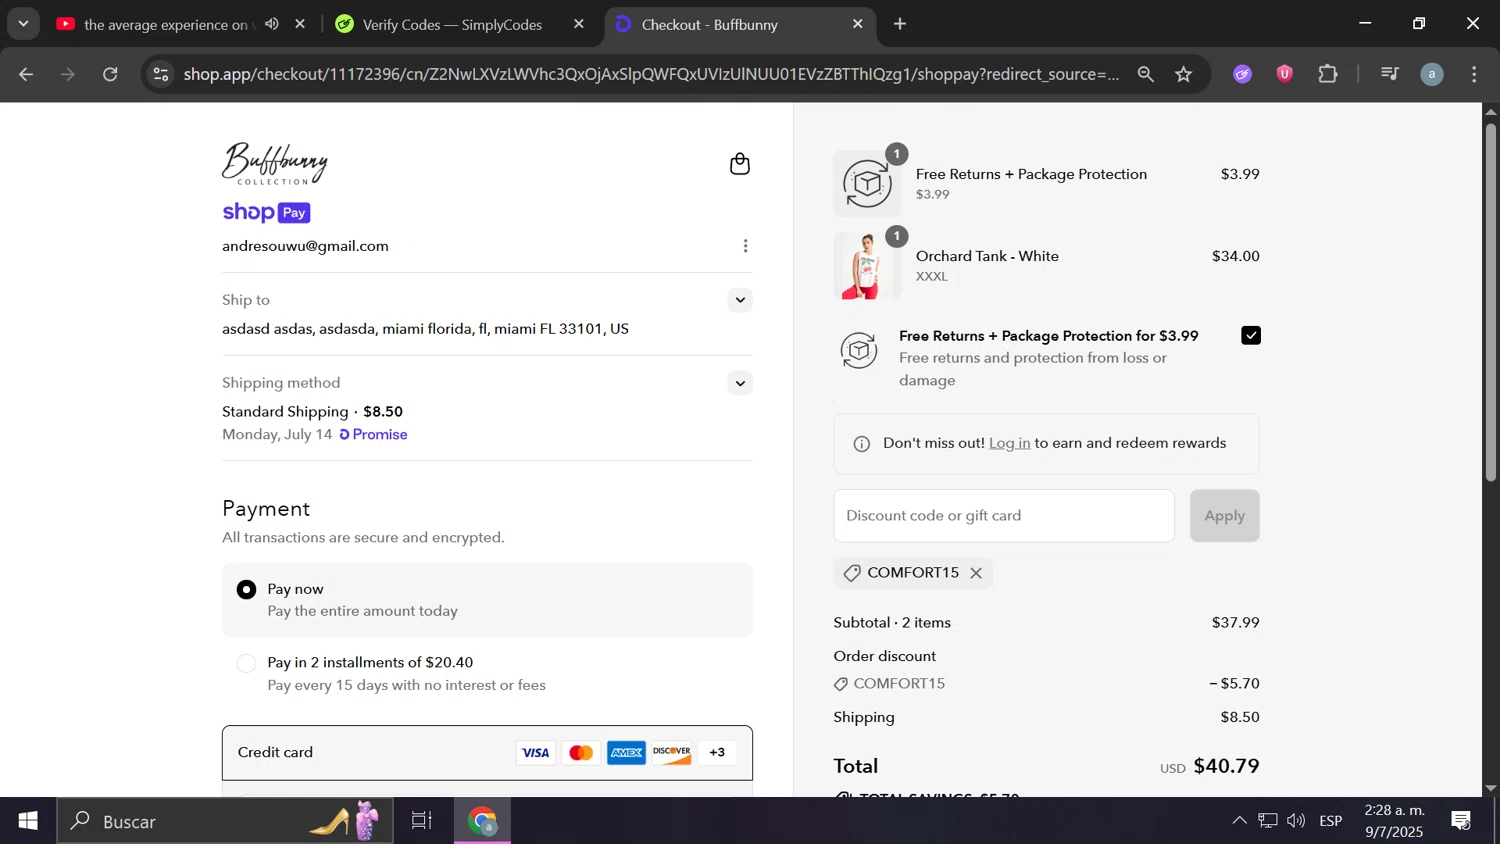Open Task View on the taskbar
Screen dimensions: 1500x844
point(422,821)
